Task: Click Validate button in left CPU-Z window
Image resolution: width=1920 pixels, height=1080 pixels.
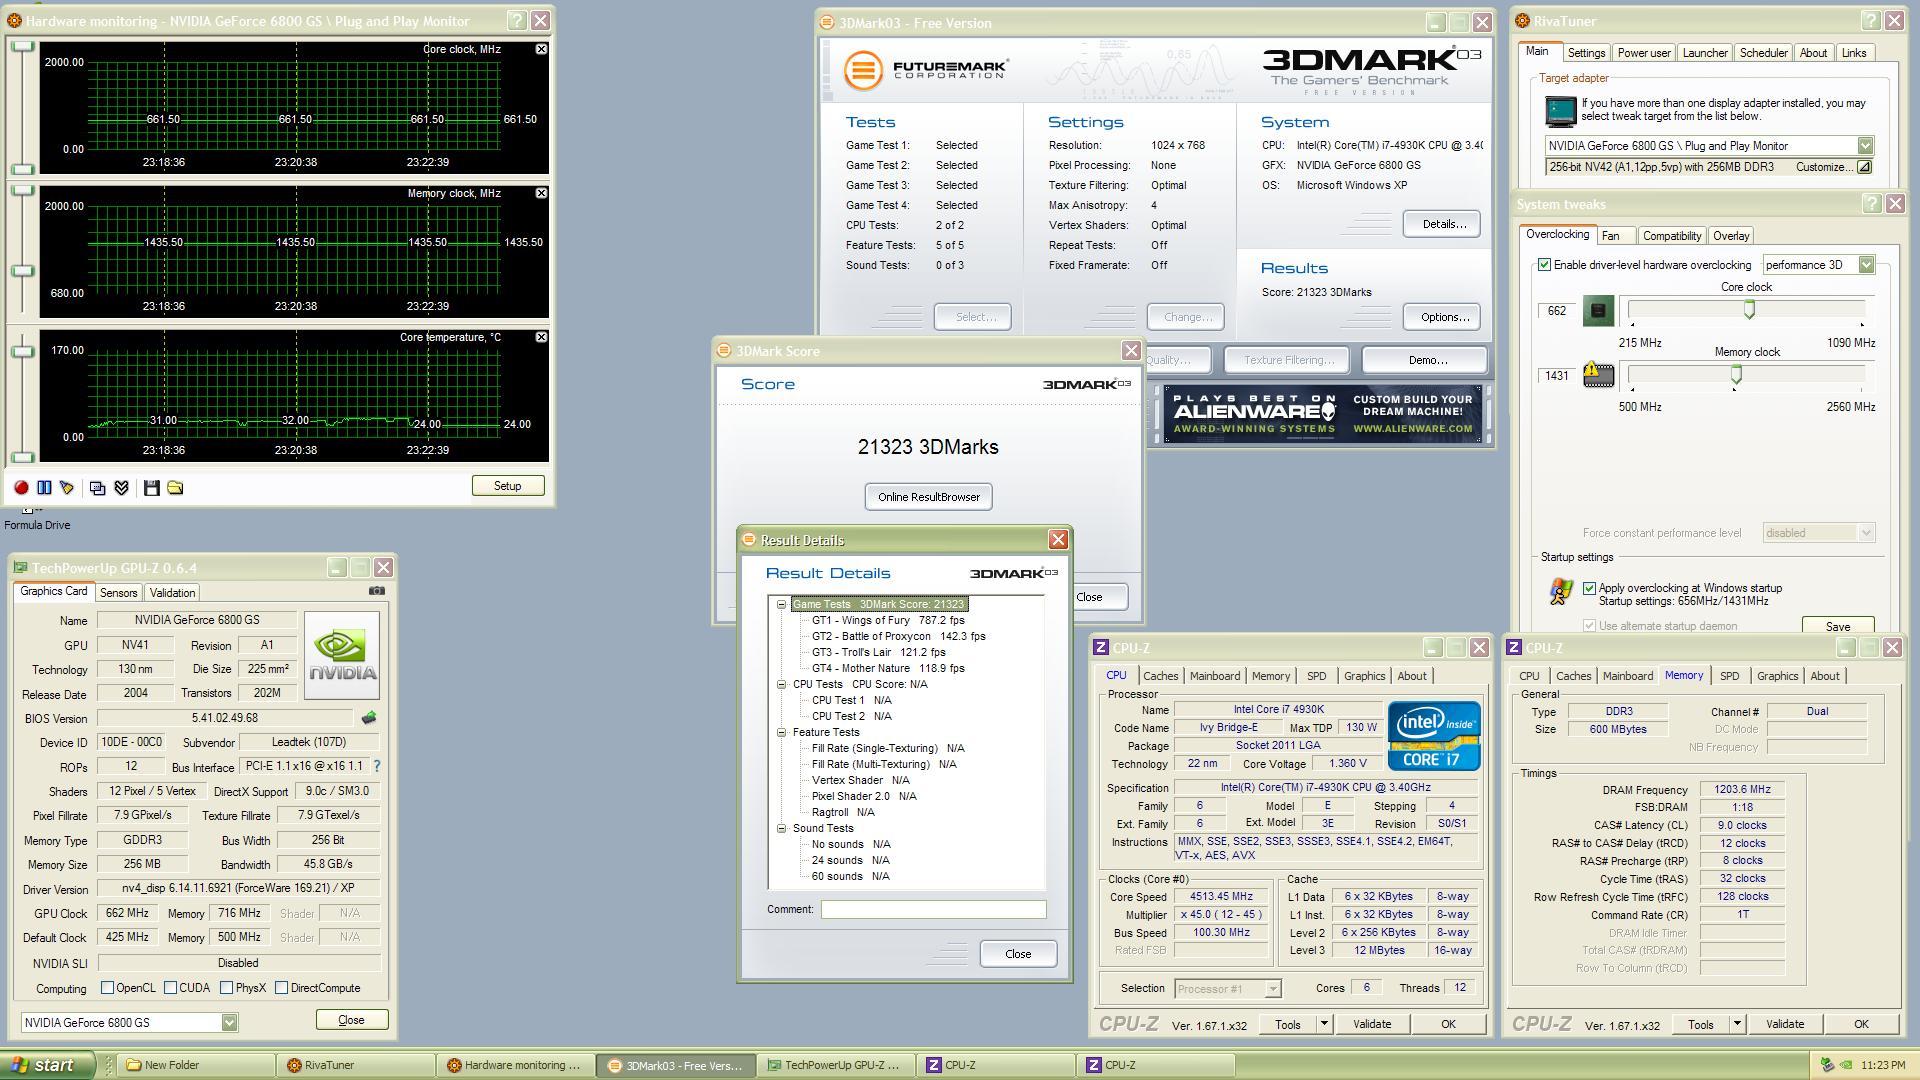Action: click(x=1372, y=1024)
